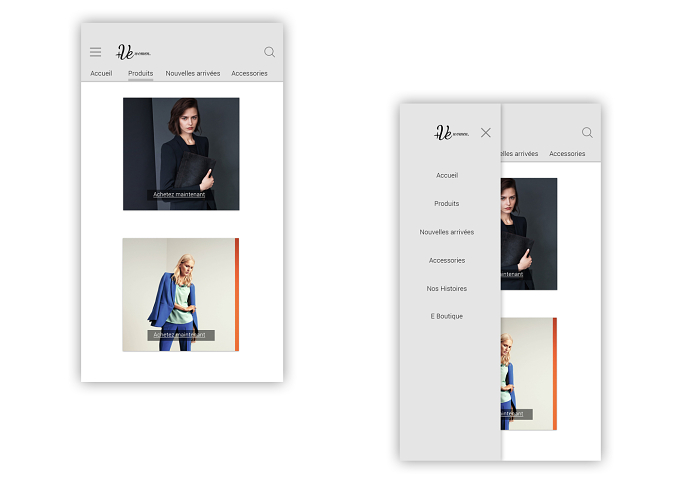This screenshot has width=680, height=486.
Task: Click the search icon in left mockup
Action: [270, 52]
